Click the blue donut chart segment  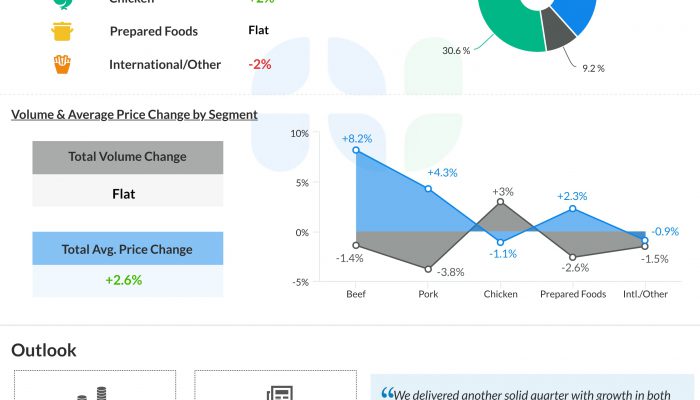(578, 10)
